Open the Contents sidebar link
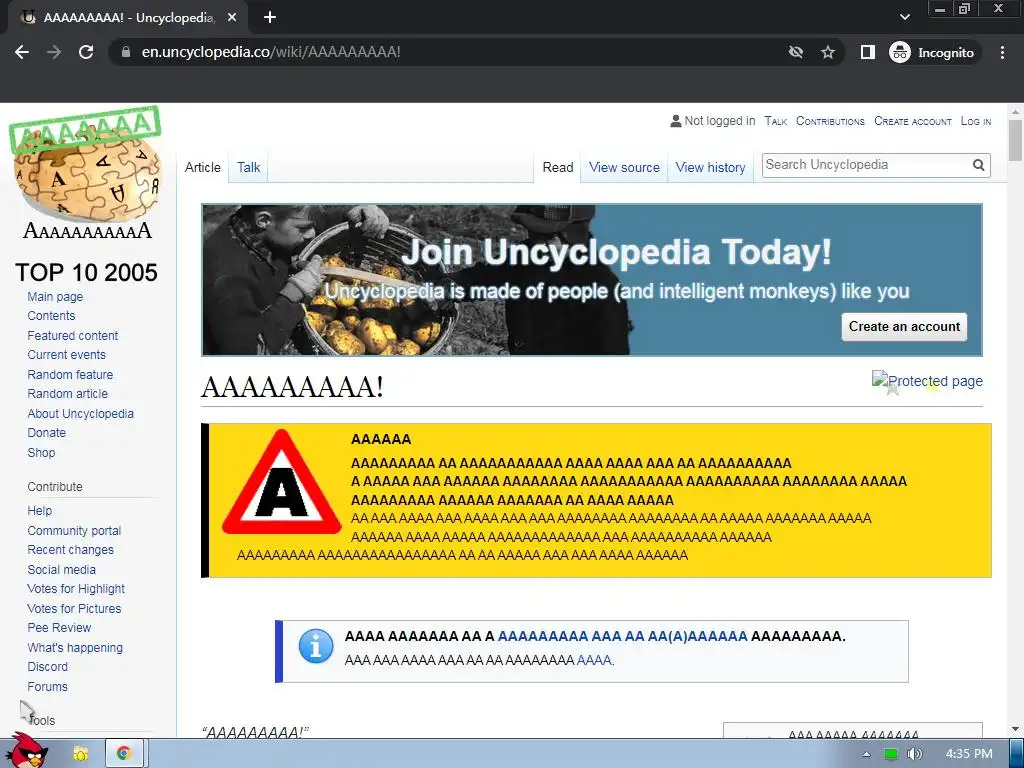The image size is (1024, 768). tap(51, 316)
